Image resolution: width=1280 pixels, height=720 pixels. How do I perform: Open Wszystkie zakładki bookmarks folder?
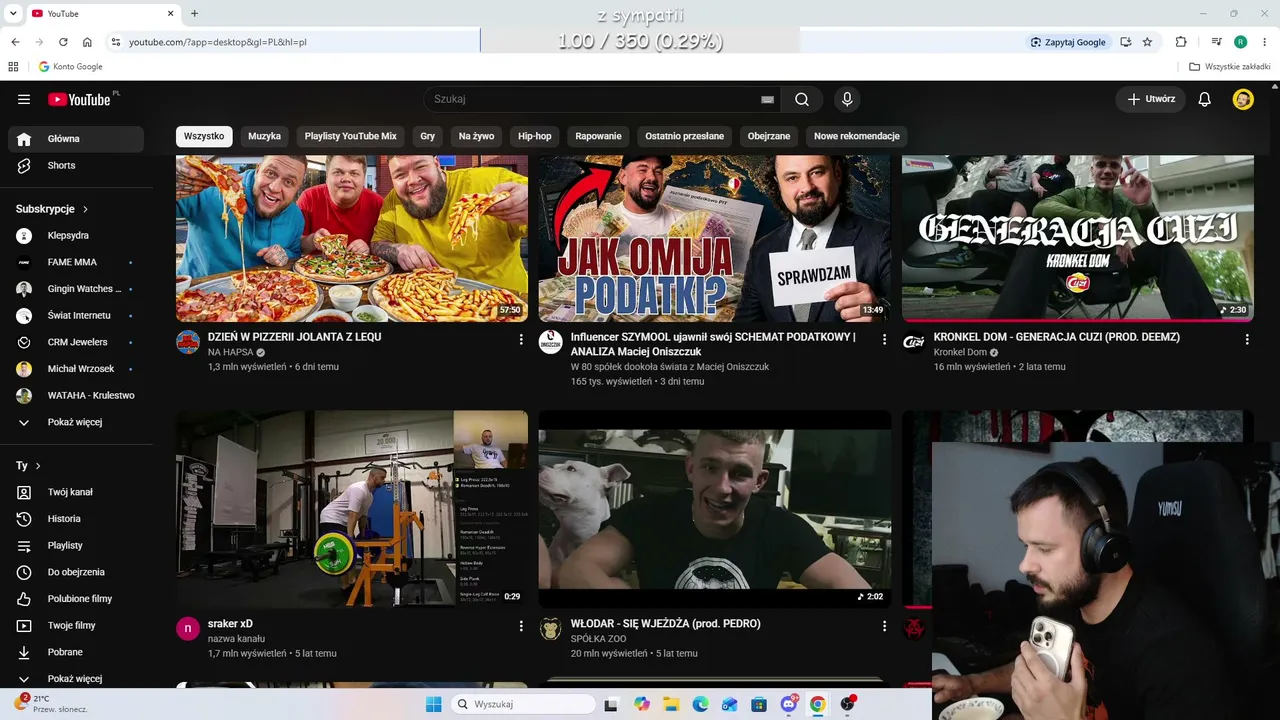tap(1230, 67)
